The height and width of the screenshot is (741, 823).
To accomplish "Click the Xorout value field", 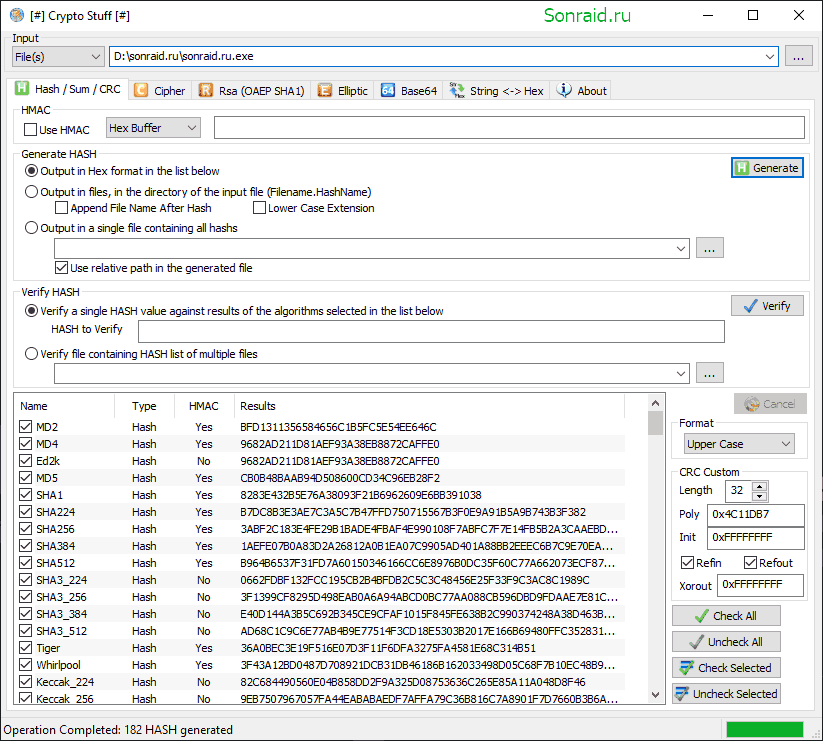I will pos(760,585).
